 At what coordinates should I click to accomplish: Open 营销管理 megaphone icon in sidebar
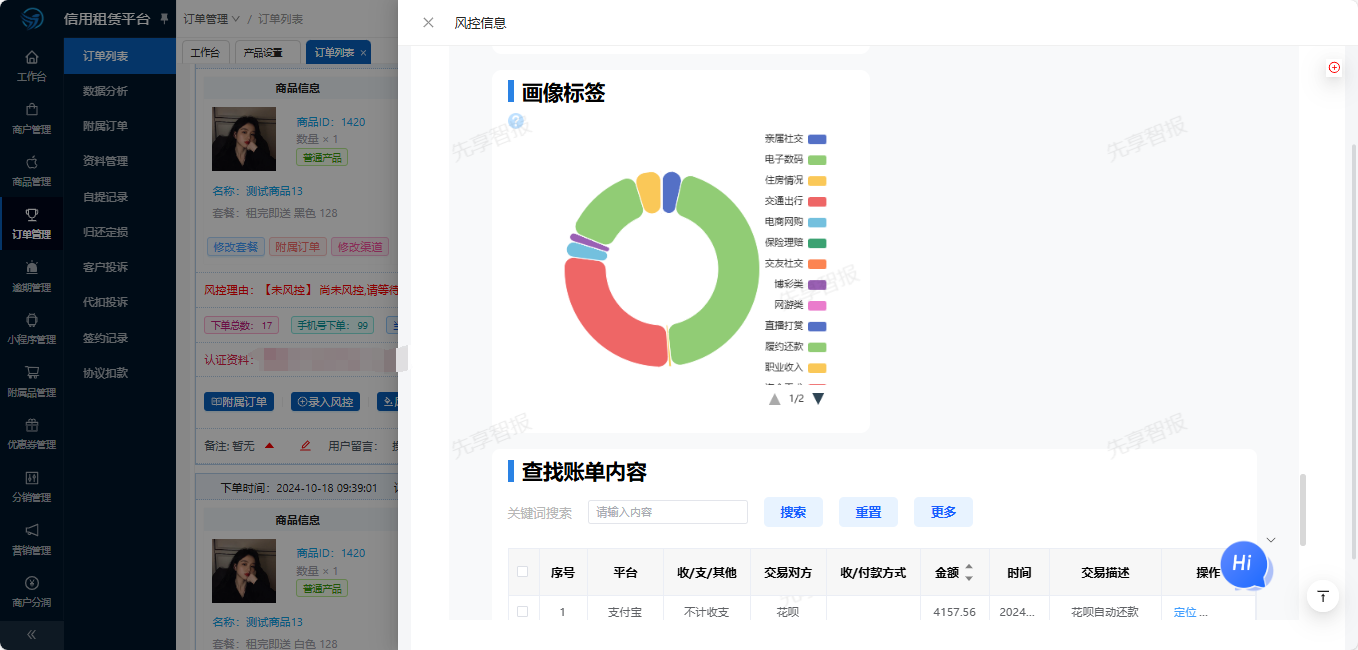(x=32, y=530)
